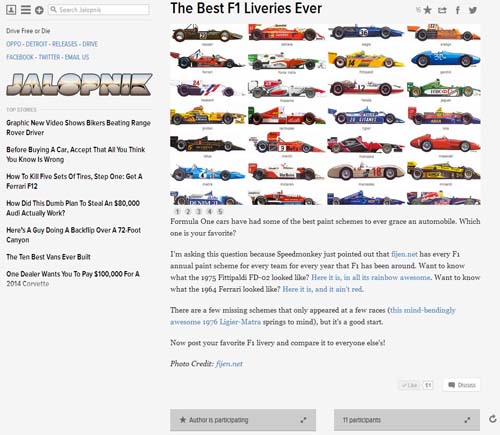This screenshot has width=500, height=435.
Task: Star this article
Action: [x=427, y=10]
